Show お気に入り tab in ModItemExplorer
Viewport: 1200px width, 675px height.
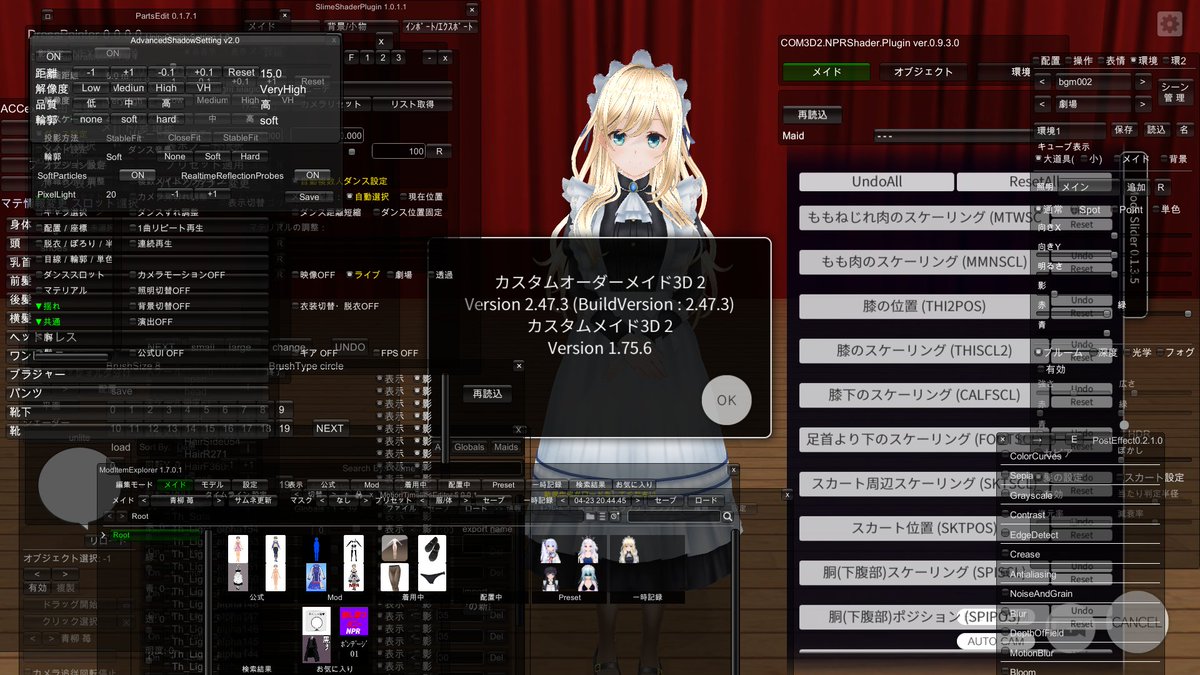point(634,485)
